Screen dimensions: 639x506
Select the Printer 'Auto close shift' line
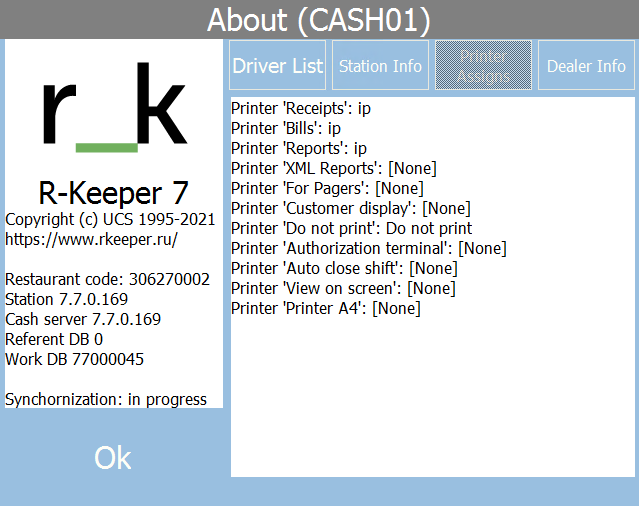(344, 268)
